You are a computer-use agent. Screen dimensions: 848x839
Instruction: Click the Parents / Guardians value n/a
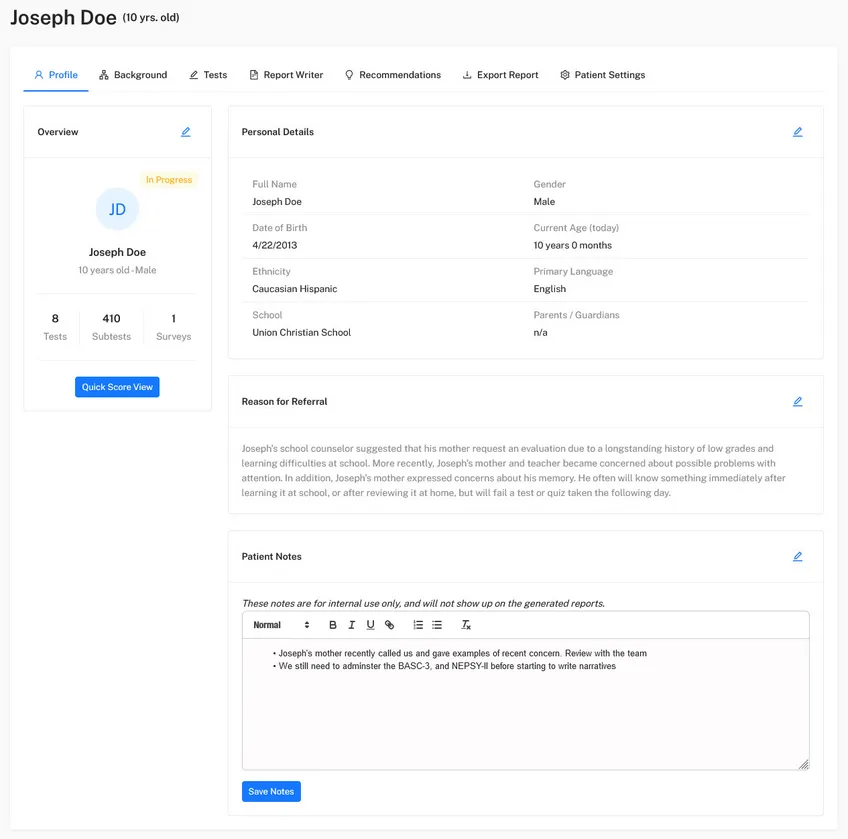pyautogui.click(x=540, y=332)
